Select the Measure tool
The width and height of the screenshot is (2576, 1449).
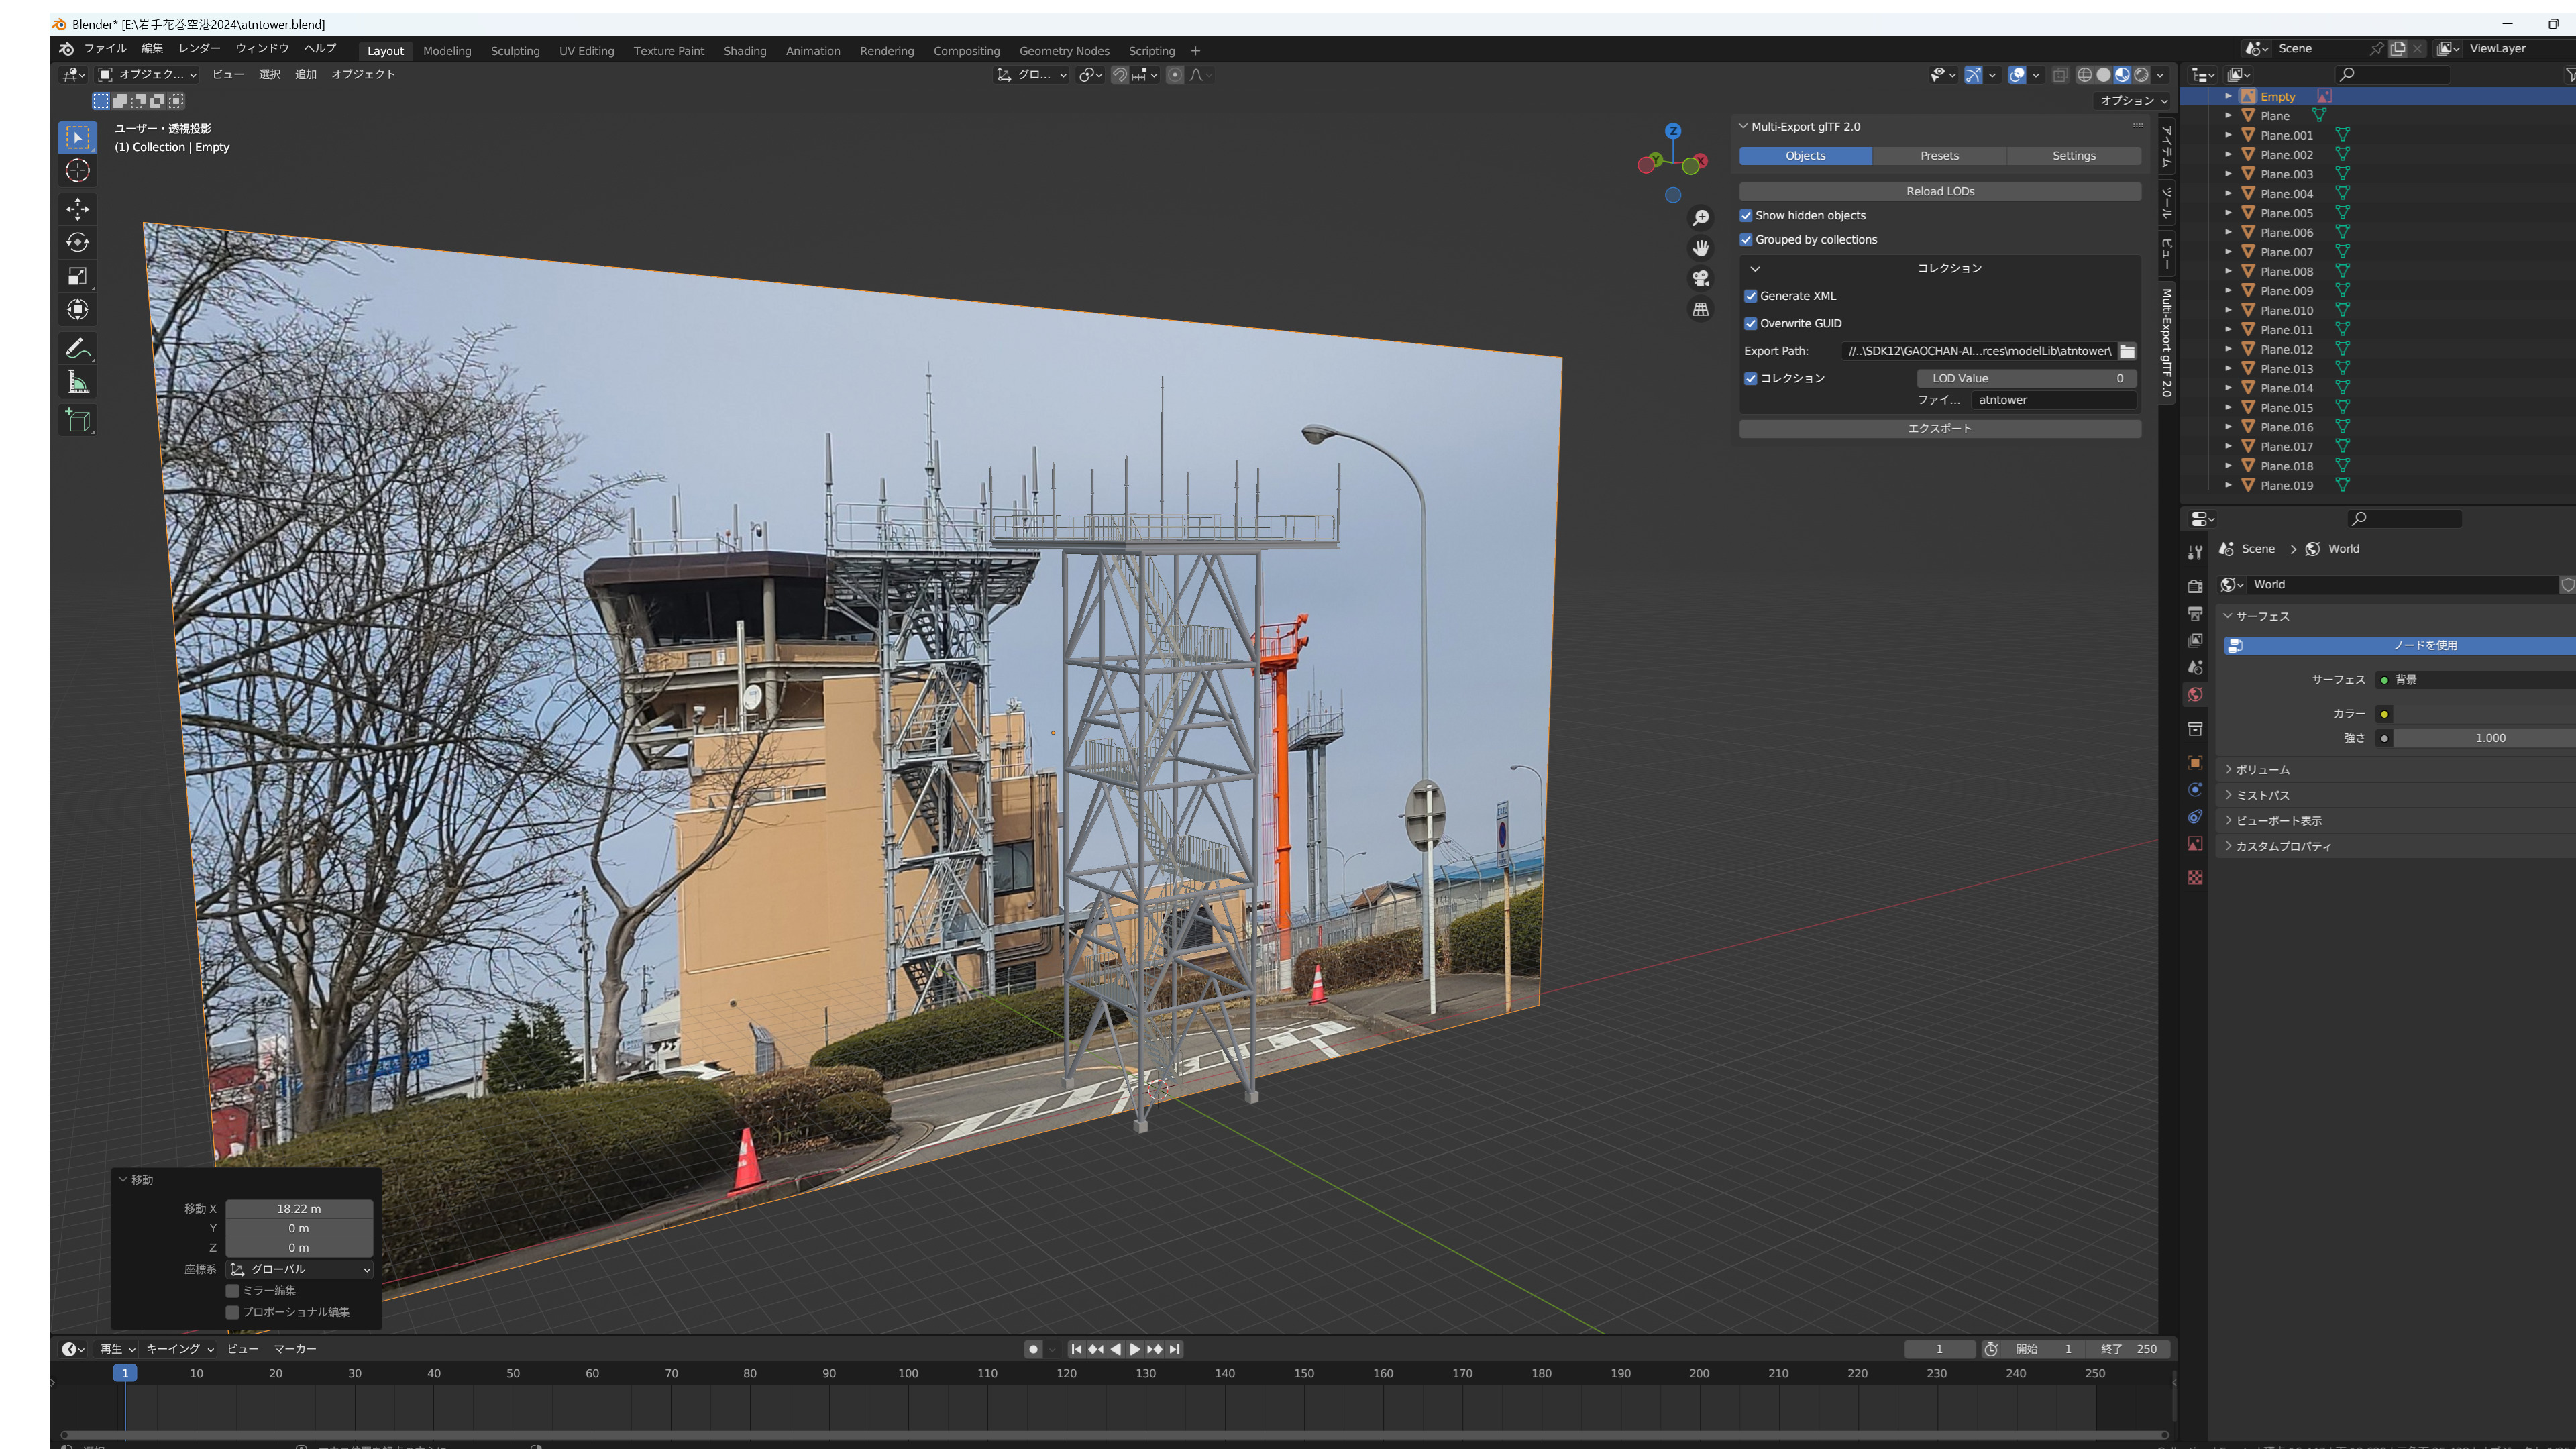coord(77,382)
